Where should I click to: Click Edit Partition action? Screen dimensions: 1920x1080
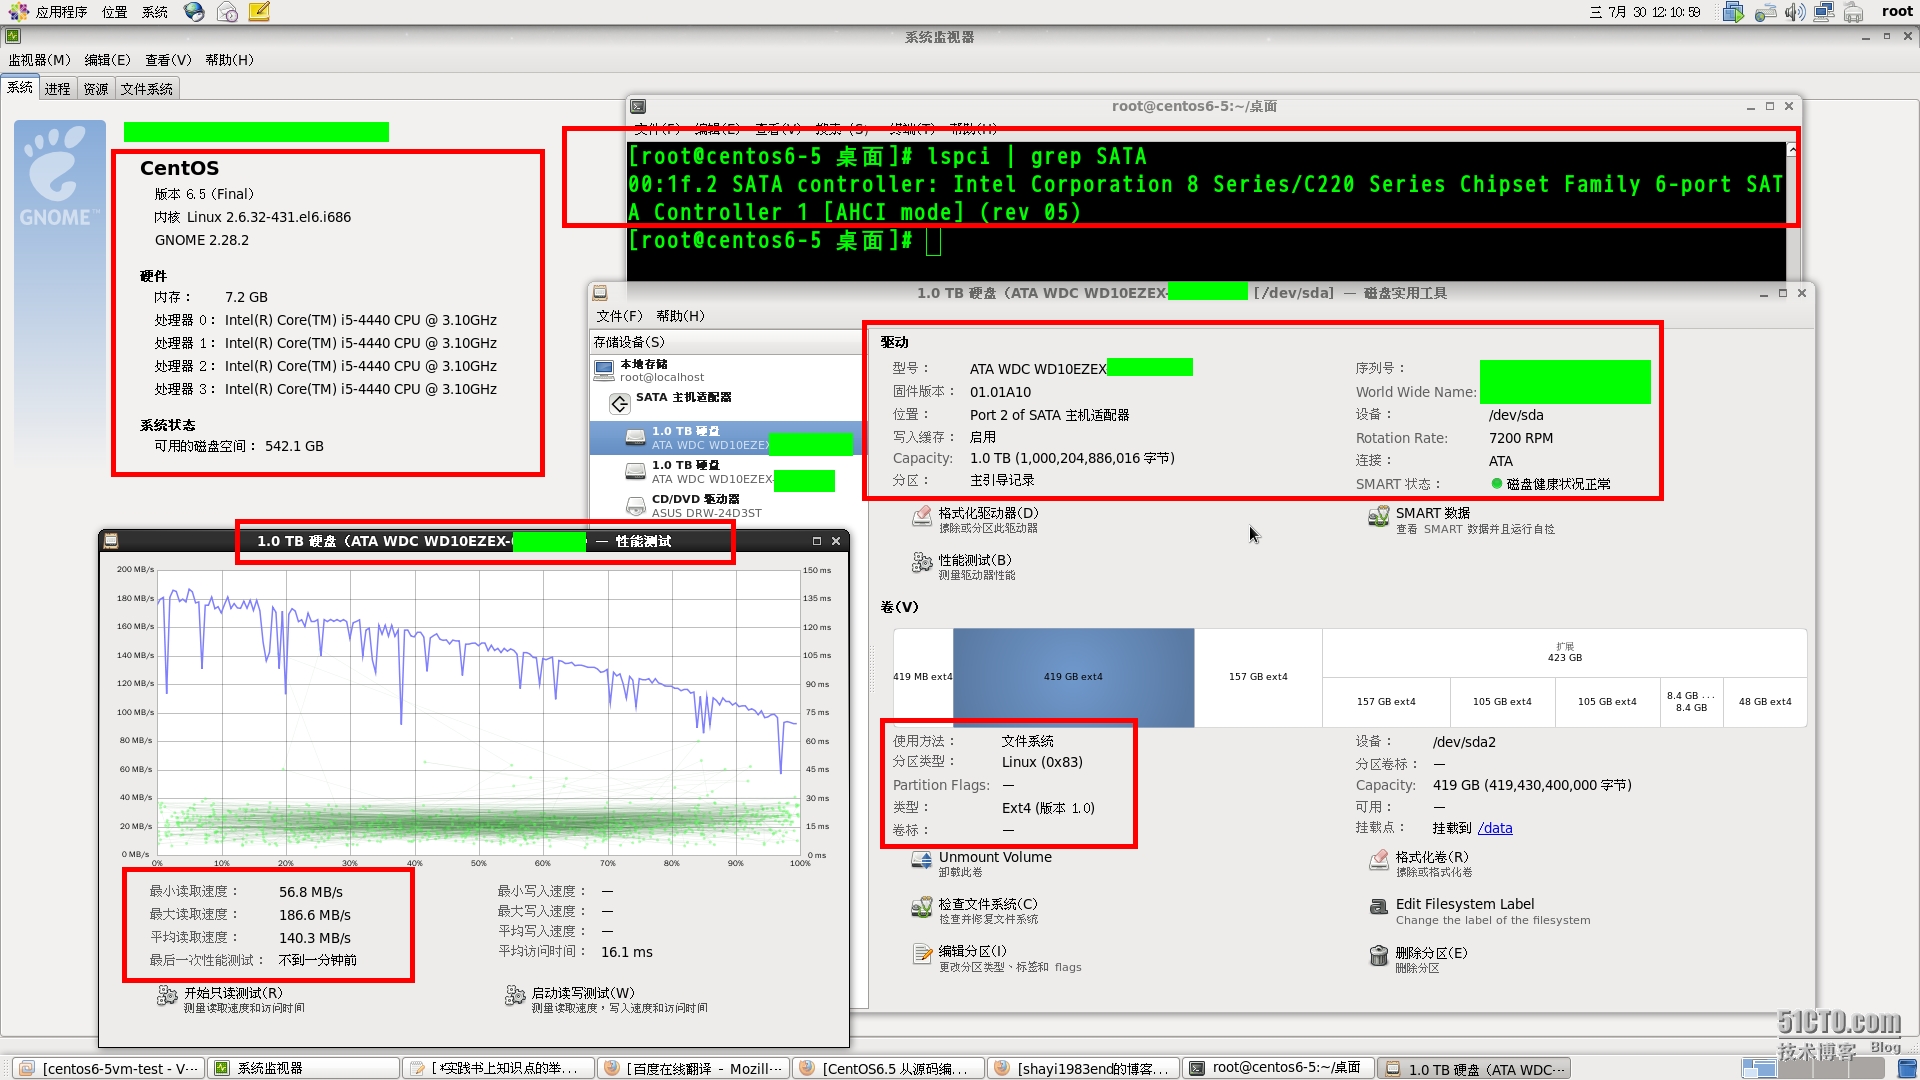coord(996,958)
